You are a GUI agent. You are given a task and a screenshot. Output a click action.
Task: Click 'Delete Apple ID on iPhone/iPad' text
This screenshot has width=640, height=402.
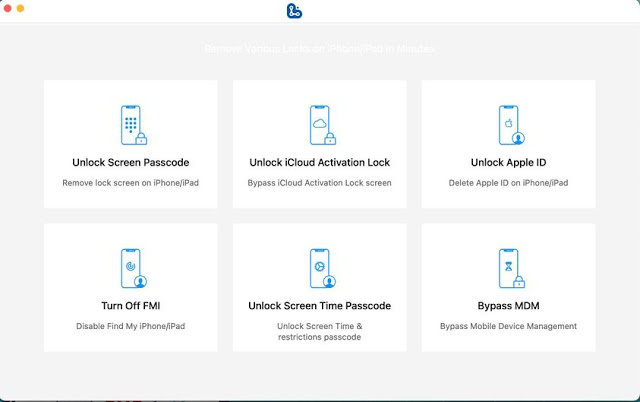[509, 183]
